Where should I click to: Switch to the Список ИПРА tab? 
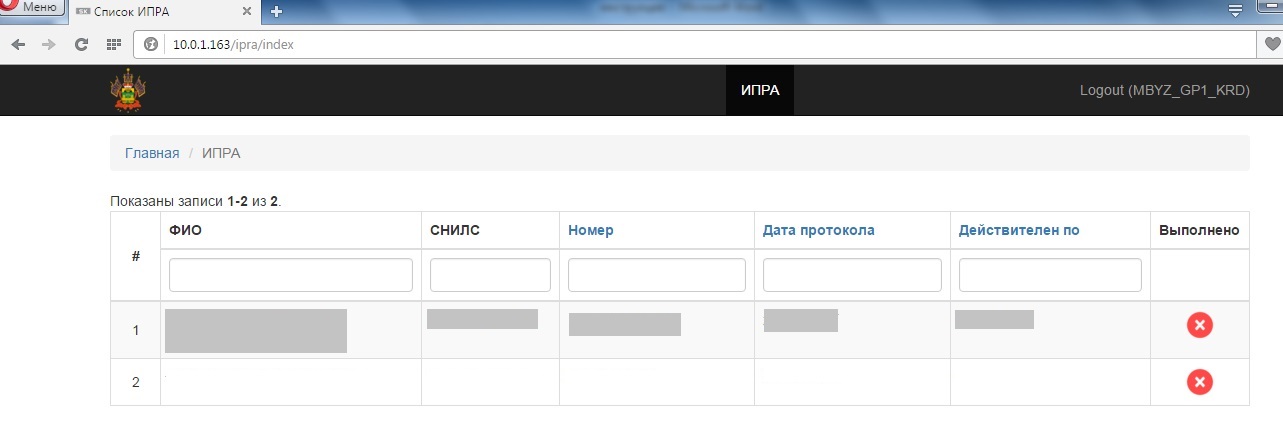150,11
